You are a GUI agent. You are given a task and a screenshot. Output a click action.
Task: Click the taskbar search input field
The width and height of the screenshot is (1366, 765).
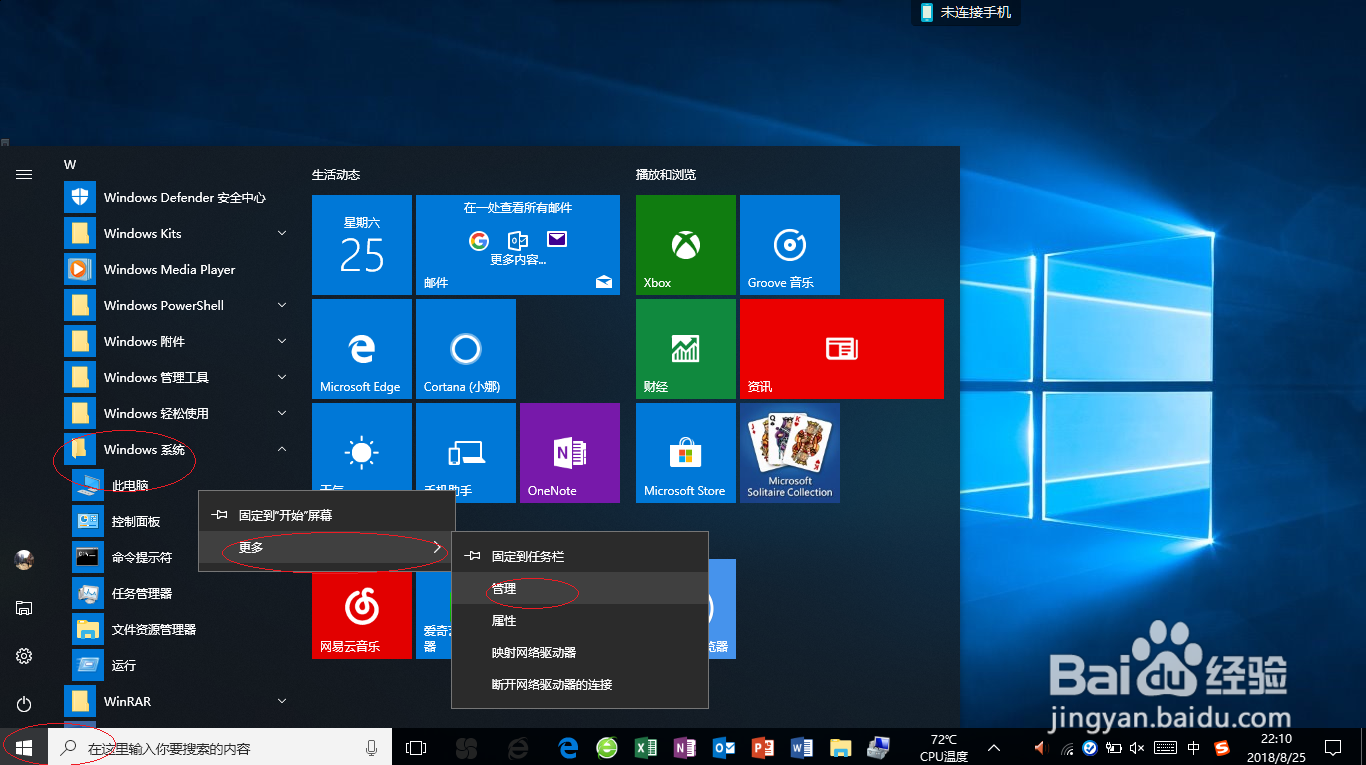220,747
